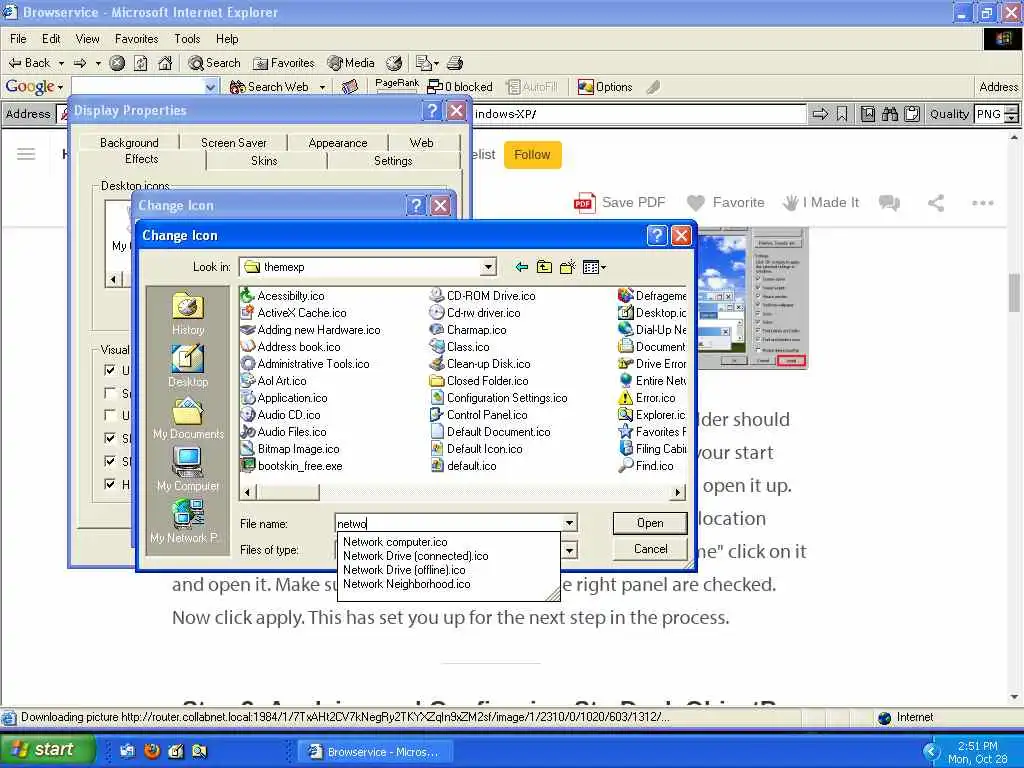Click the popup blocker '0 blocked' button
The height and width of the screenshot is (768, 1024).
click(x=460, y=87)
